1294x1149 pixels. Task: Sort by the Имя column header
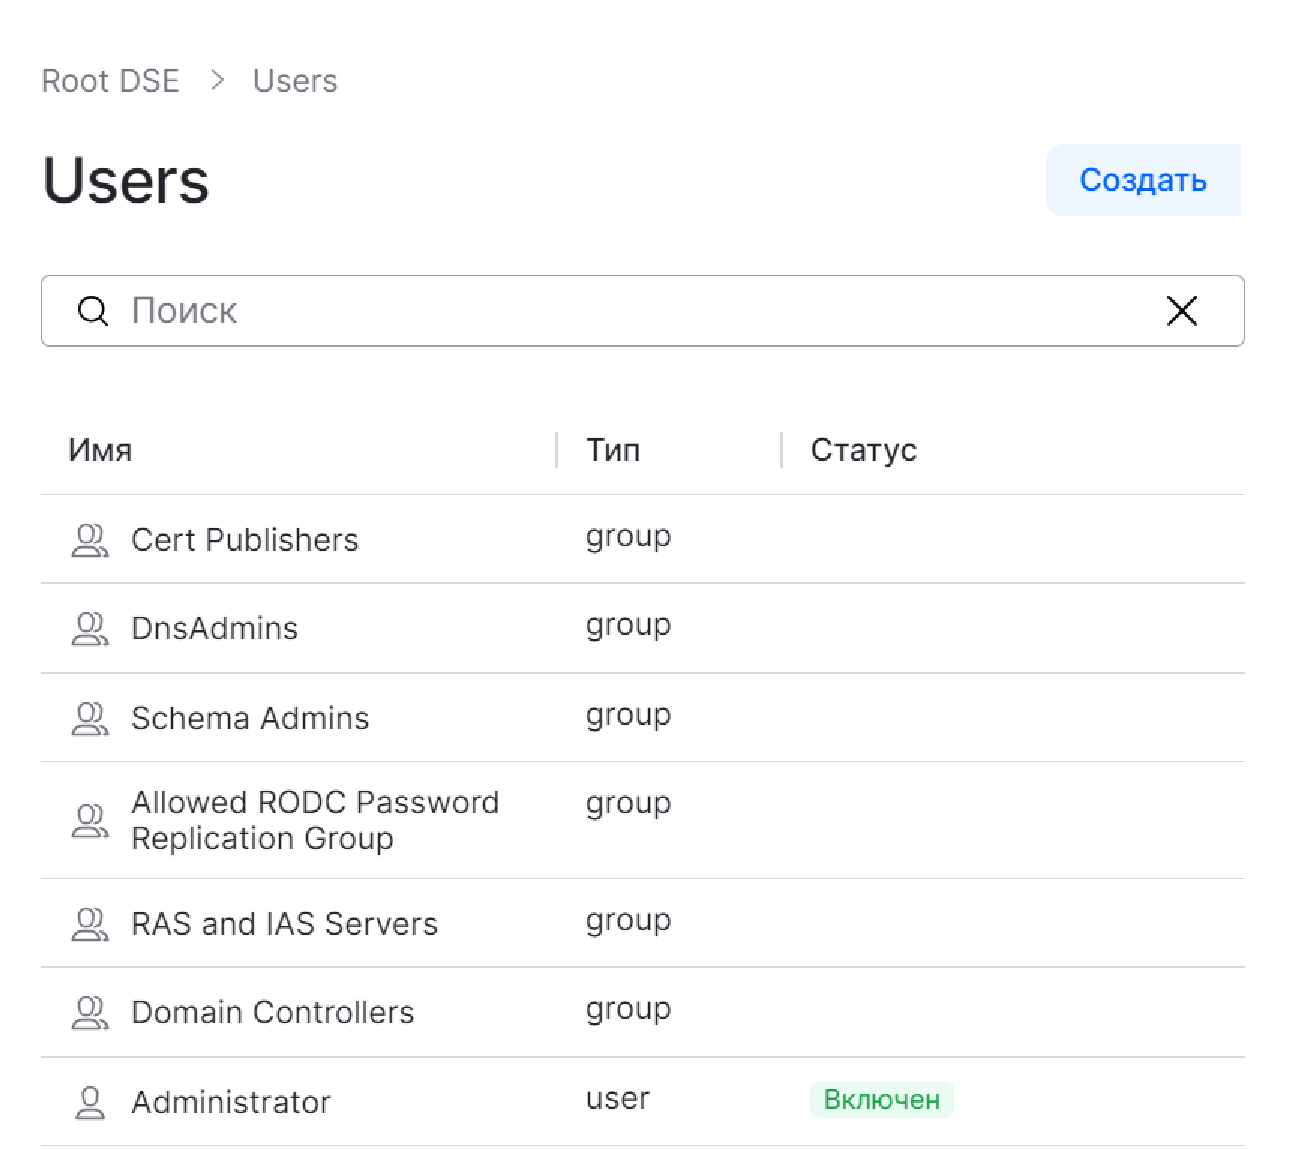[x=100, y=450]
